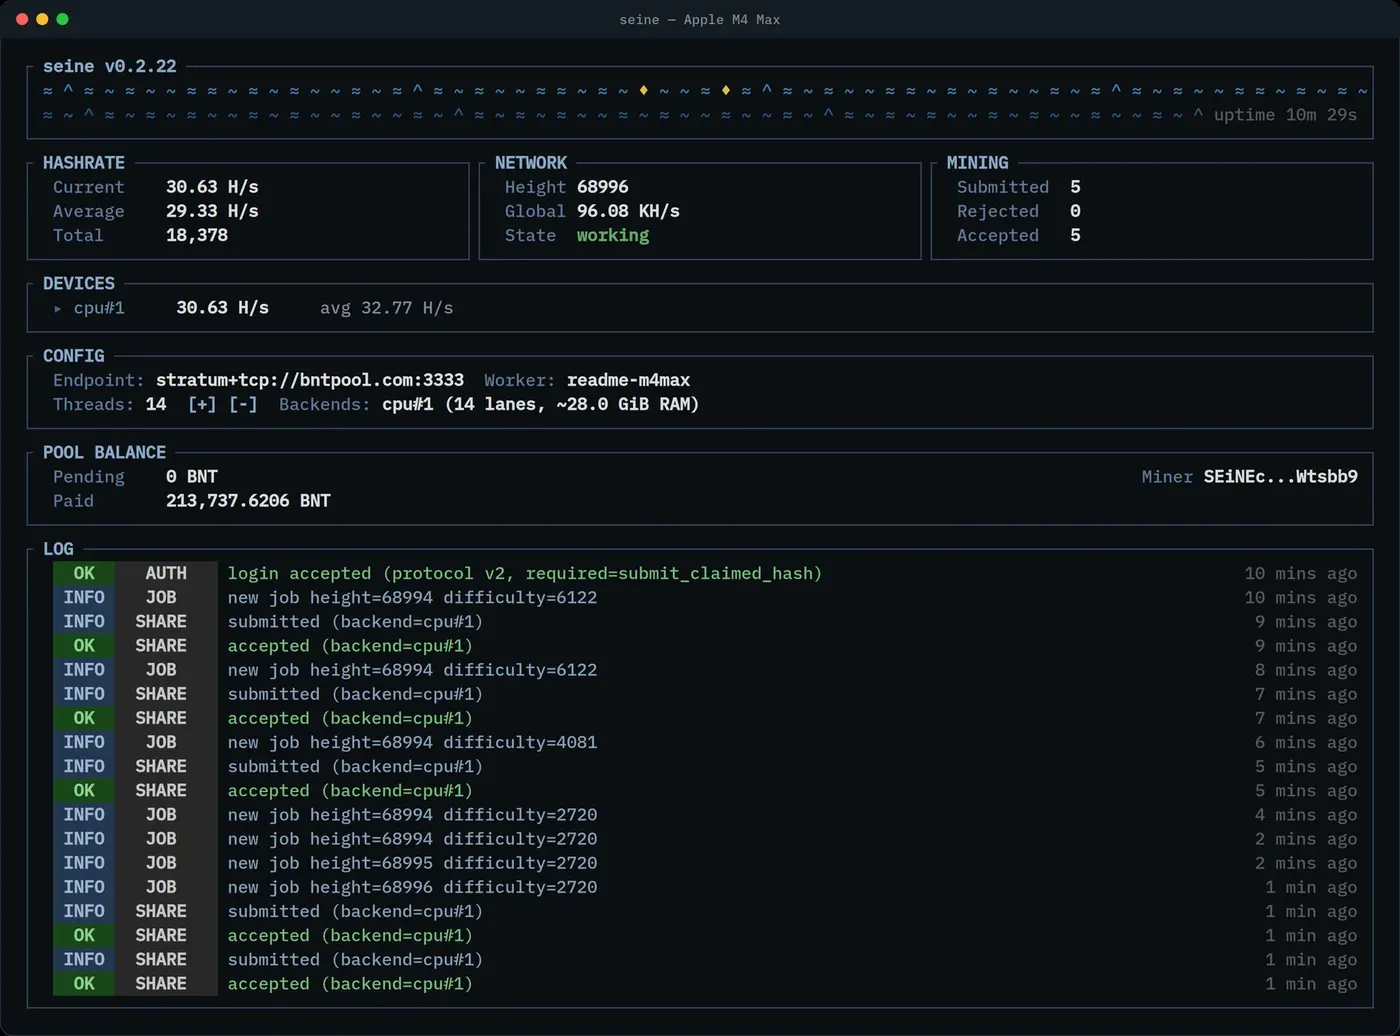The width and height of the screenshot is (1400, 1036).
Task: Click the CONFIG panel heading
Action: pyautogui.click(x=73, y=356)
